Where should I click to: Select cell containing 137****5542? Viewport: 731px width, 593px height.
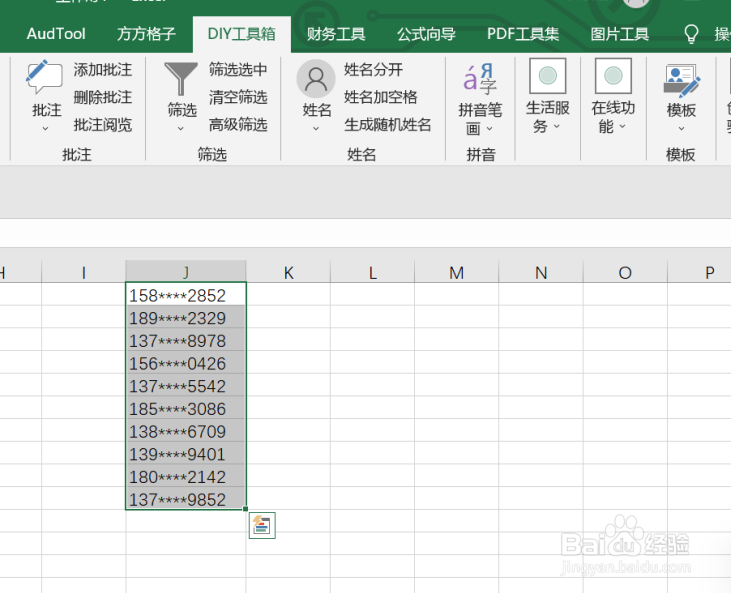(186, 386)
